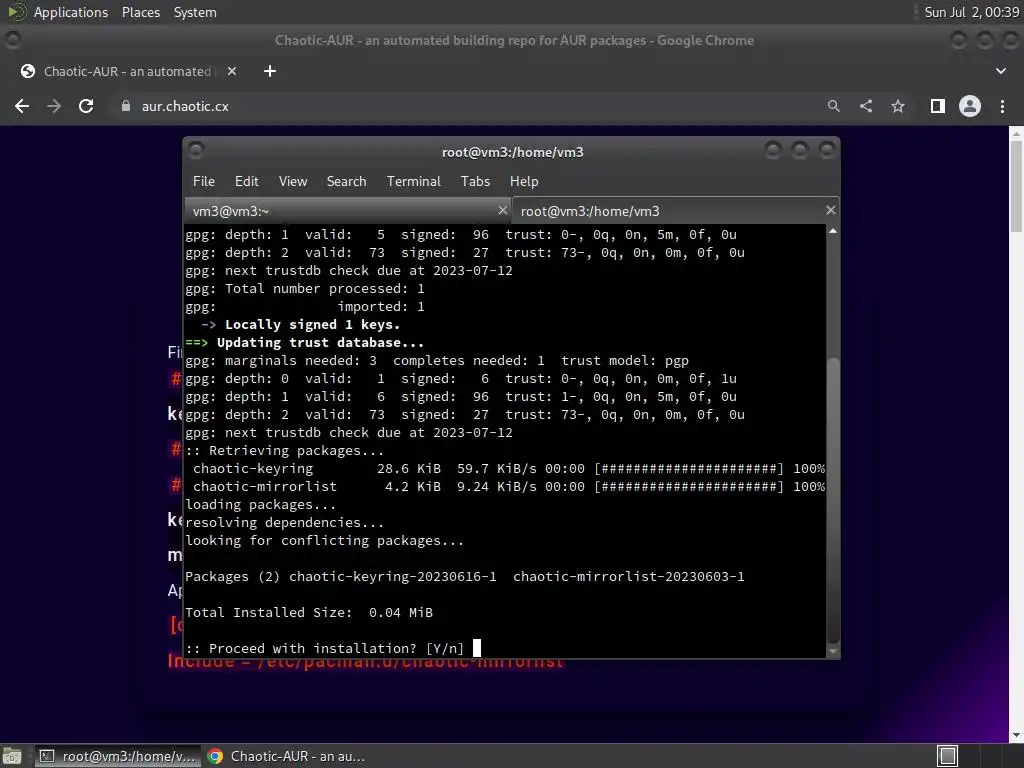1024x768 pixels.
Task: Bookmark this page with star icon
Action: click(x=898, y=106)
